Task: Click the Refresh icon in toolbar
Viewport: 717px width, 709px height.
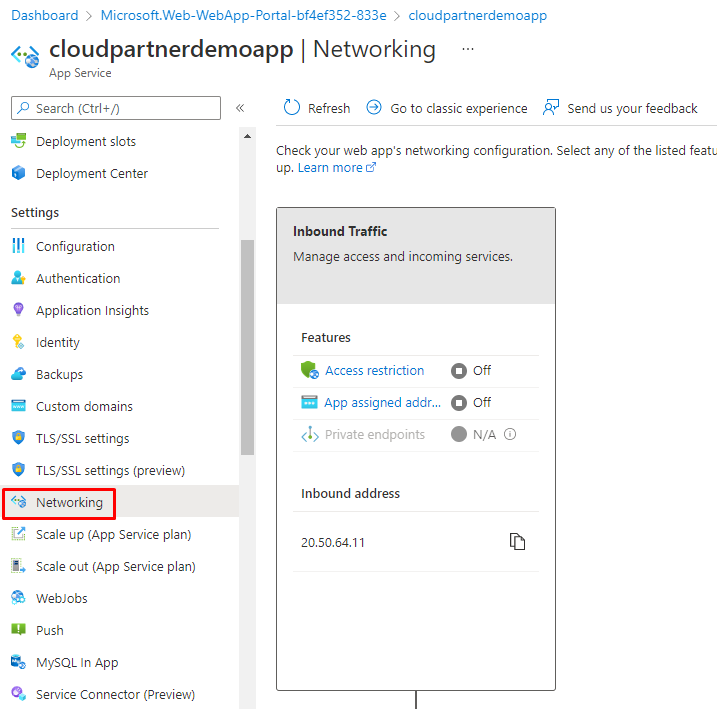Action: (x=292, y=108)
